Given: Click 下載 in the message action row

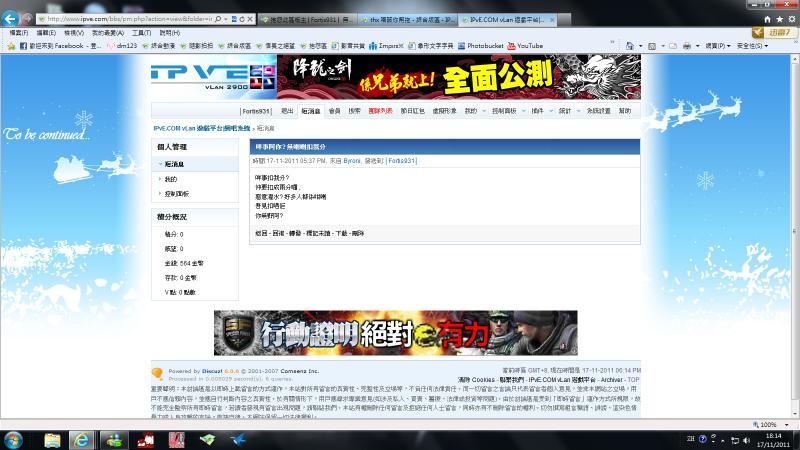Looking at the screenshot, I should pos(341,233).
